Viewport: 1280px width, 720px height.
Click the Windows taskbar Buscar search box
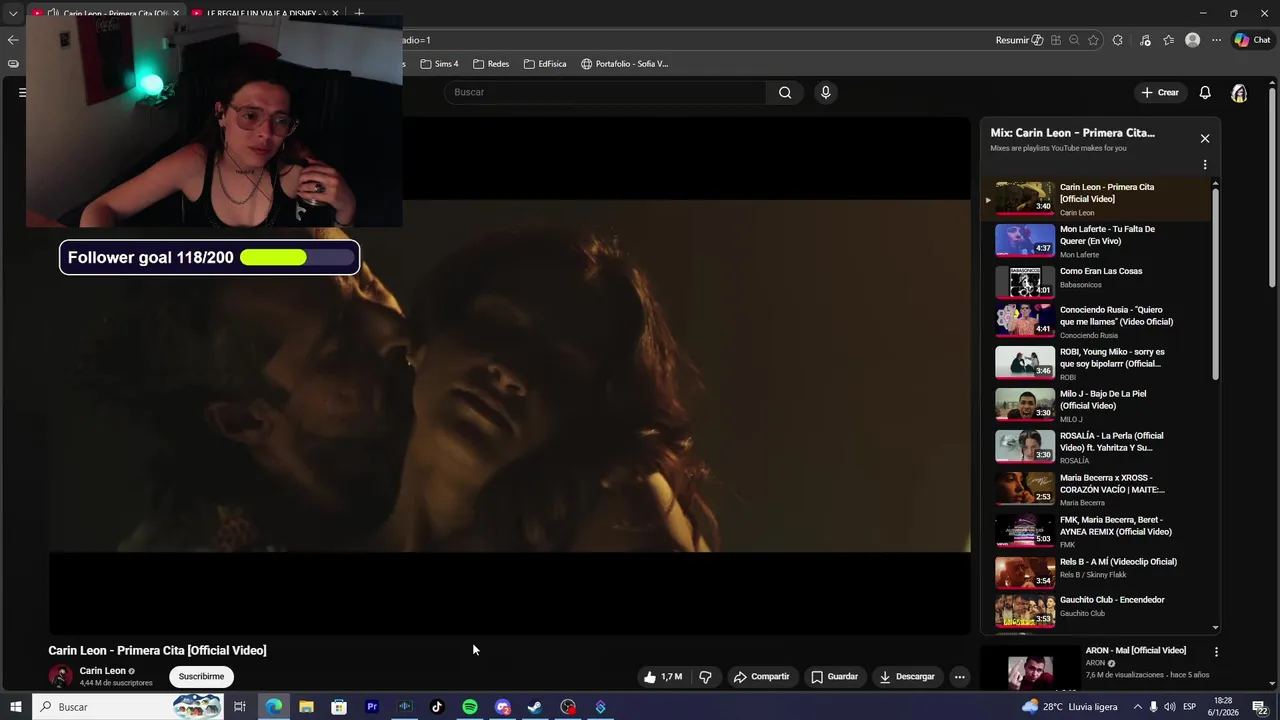128,707
